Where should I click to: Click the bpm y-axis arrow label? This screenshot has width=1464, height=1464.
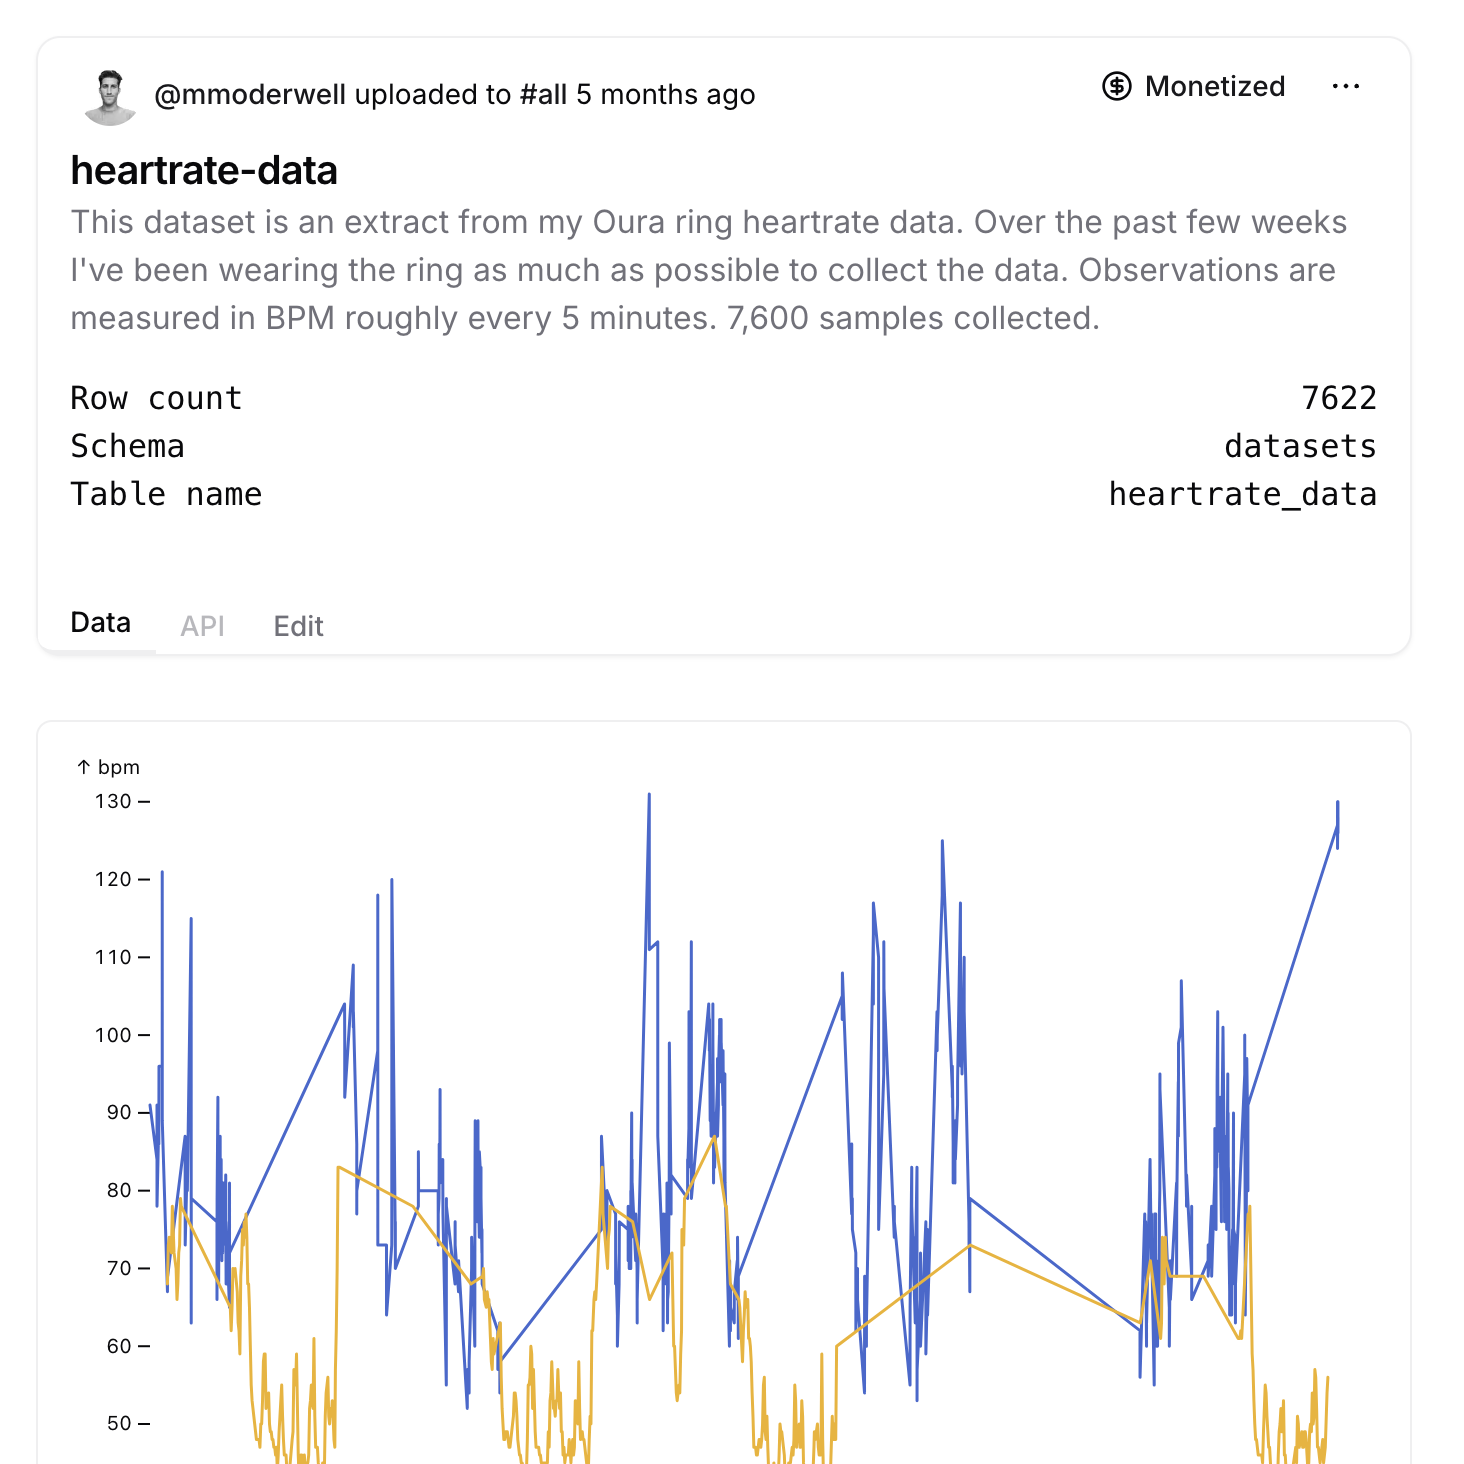108,767
